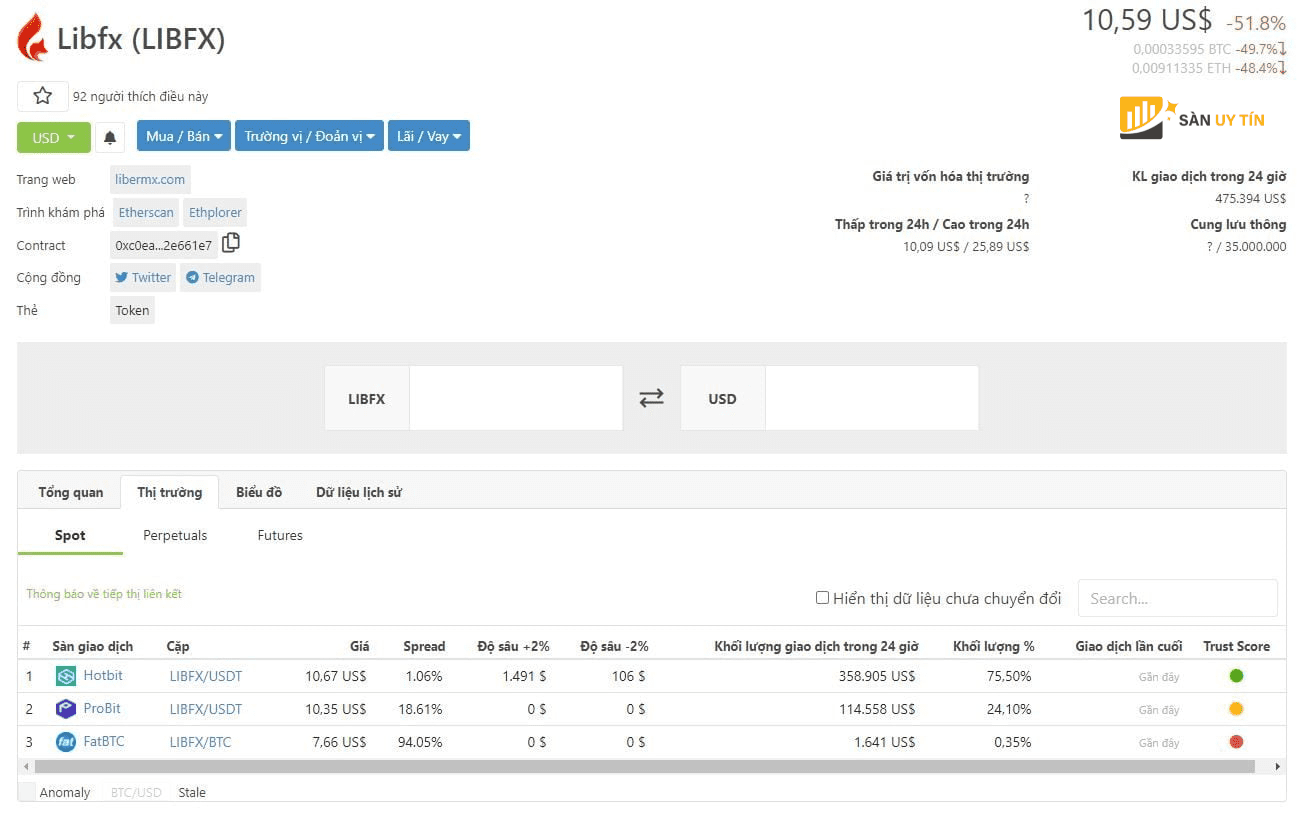Viewport: 1313px width, 817px height.
Task: Click the contract address 0xc0ea...2e661e7
Action: click(x=163, y=245)
